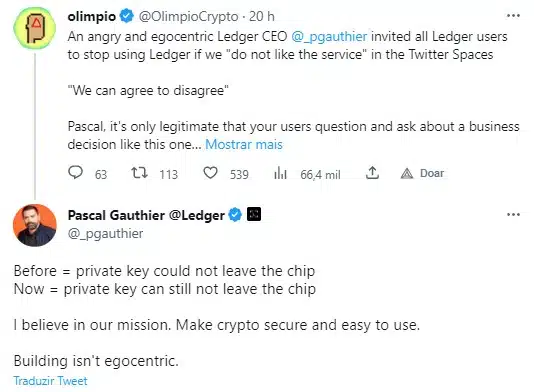Viewport: 534px width, 392px height.
Task: Click the black Ledger affiliation badge
Action: coord(254,214)
